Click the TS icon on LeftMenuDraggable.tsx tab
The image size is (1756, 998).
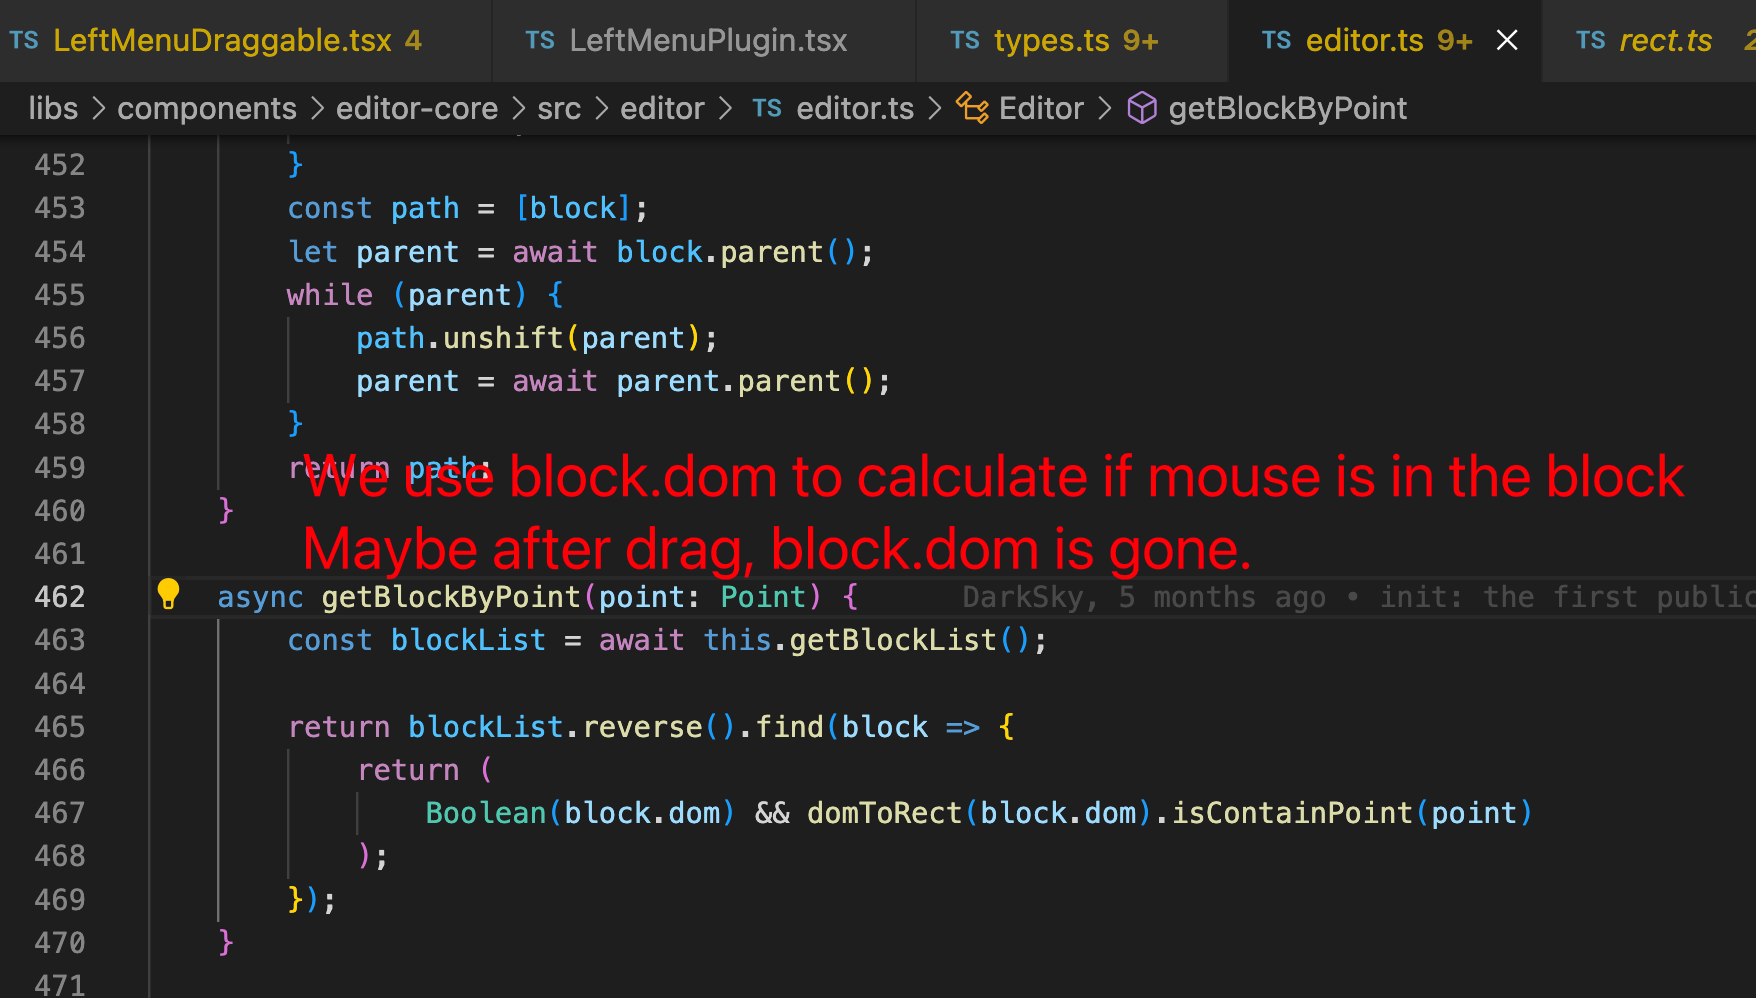tap(24, 41)
